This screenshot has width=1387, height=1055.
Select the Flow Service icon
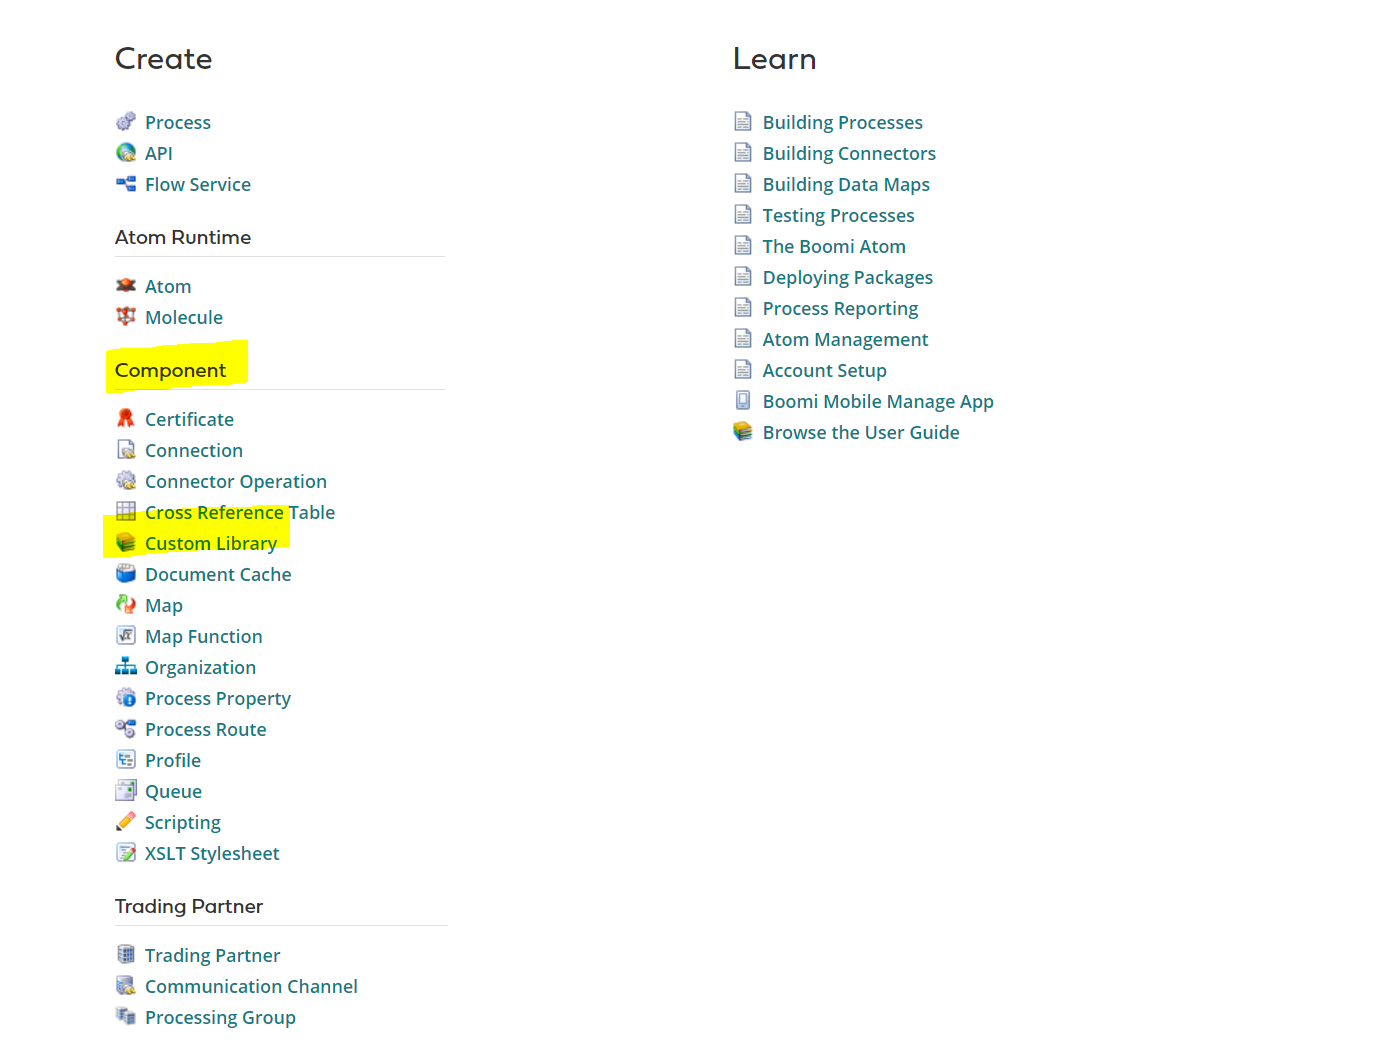pos(126,183)
